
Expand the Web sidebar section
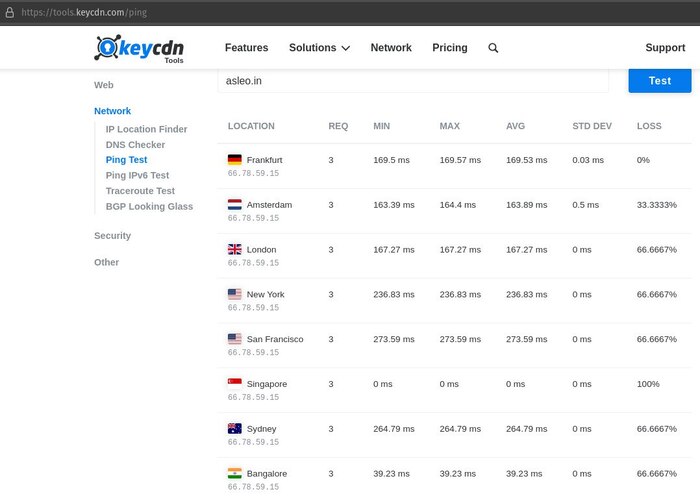coord(104,85)
